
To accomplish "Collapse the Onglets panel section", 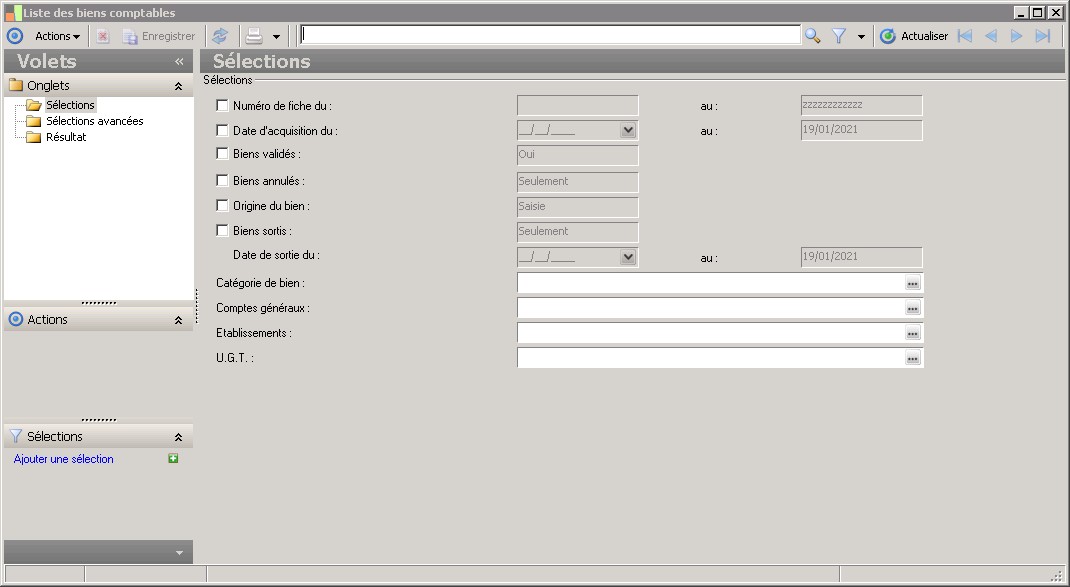I will 178,86.
